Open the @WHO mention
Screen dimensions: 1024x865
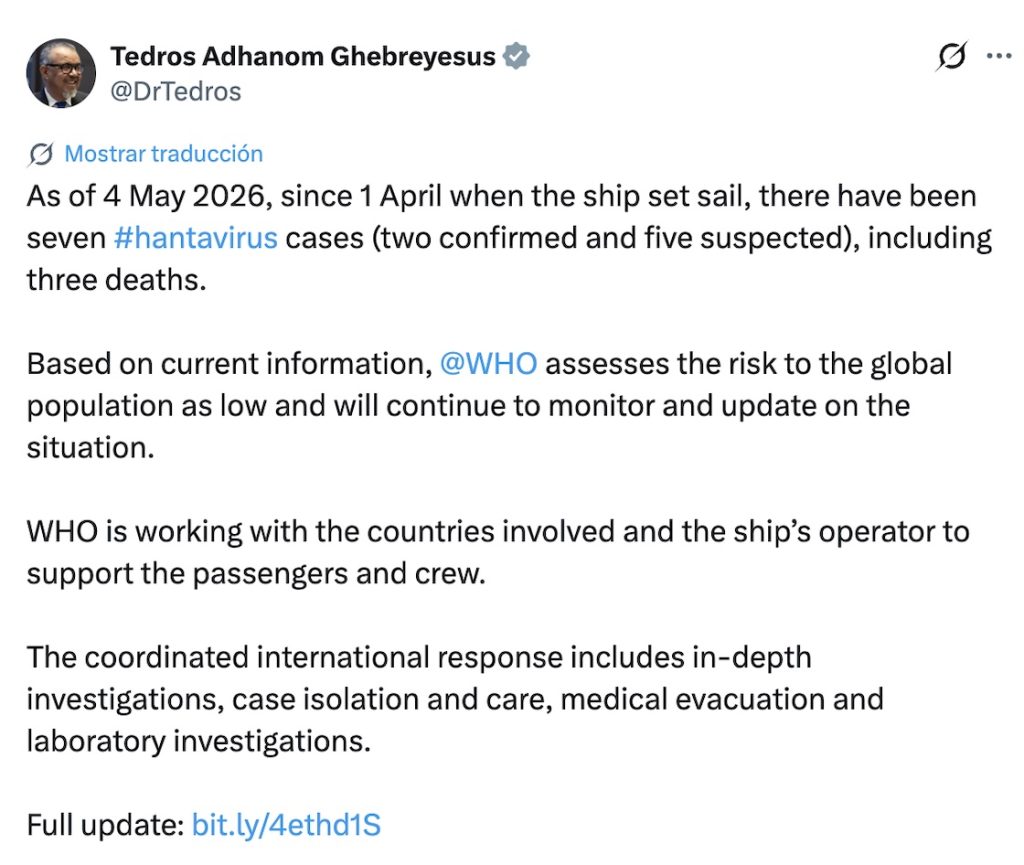[488, 364]
